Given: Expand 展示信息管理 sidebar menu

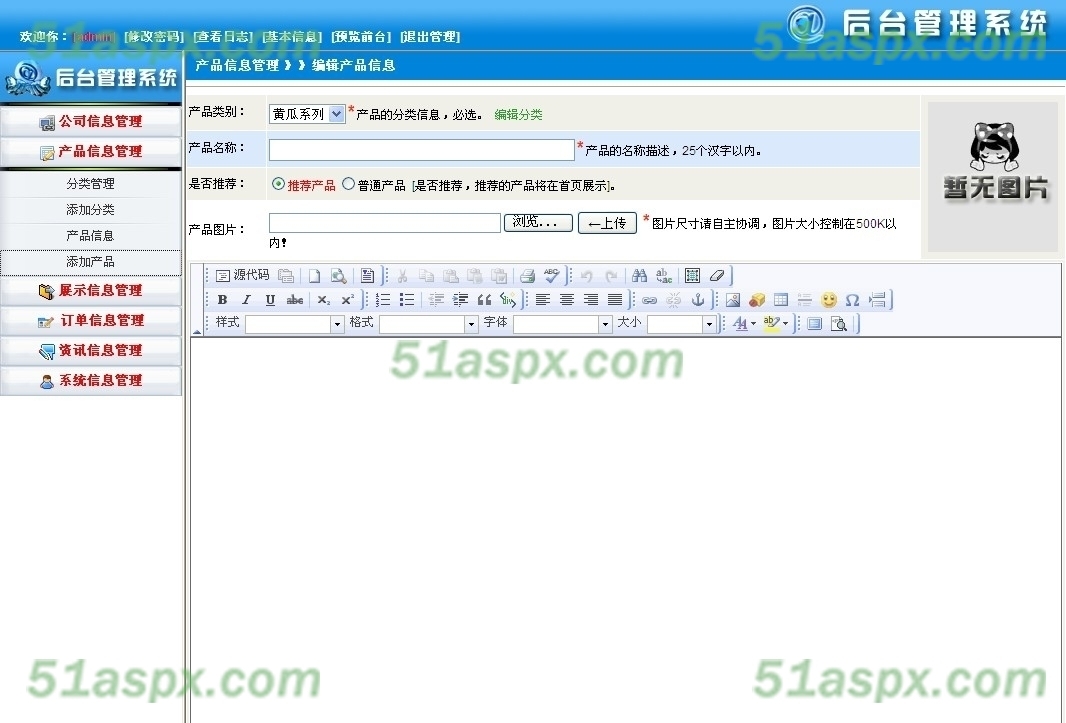Looking at the screenshot, I should 91,291.
